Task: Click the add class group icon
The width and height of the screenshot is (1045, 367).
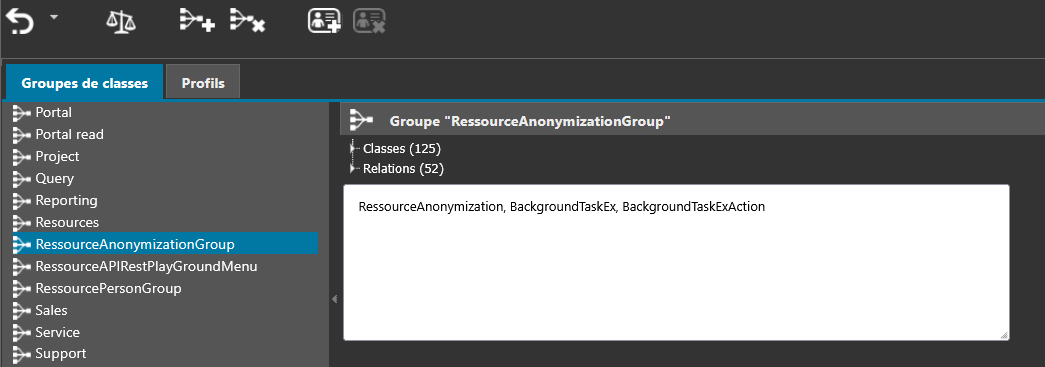Action: (x=197, y=21)
